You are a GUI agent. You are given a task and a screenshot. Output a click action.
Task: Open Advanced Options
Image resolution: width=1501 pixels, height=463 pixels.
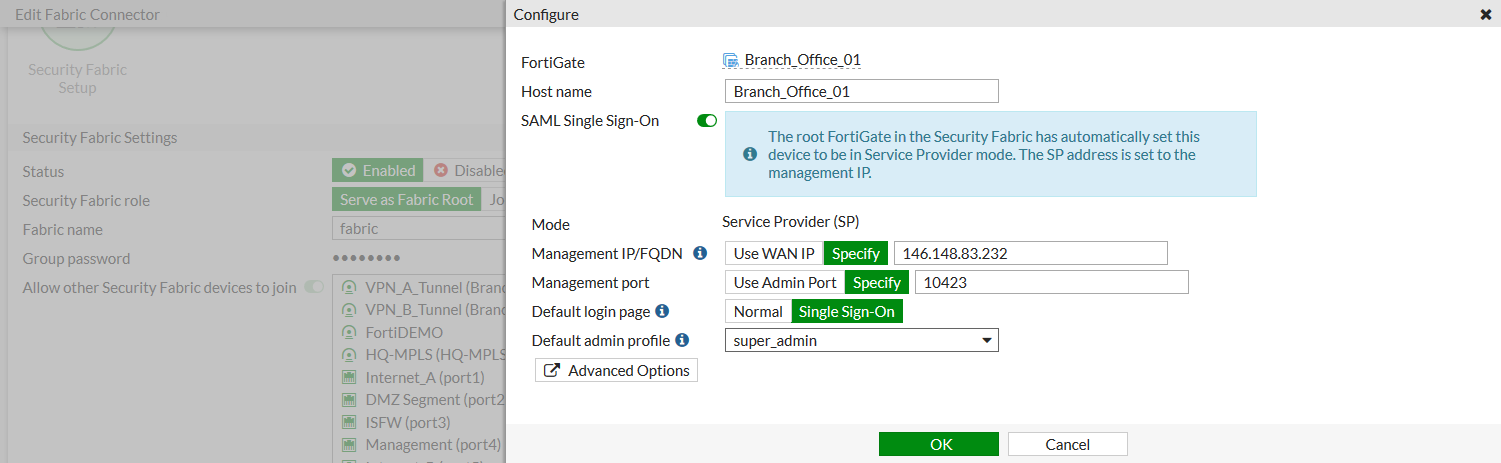pyautogui.click(x=616, y=371)
